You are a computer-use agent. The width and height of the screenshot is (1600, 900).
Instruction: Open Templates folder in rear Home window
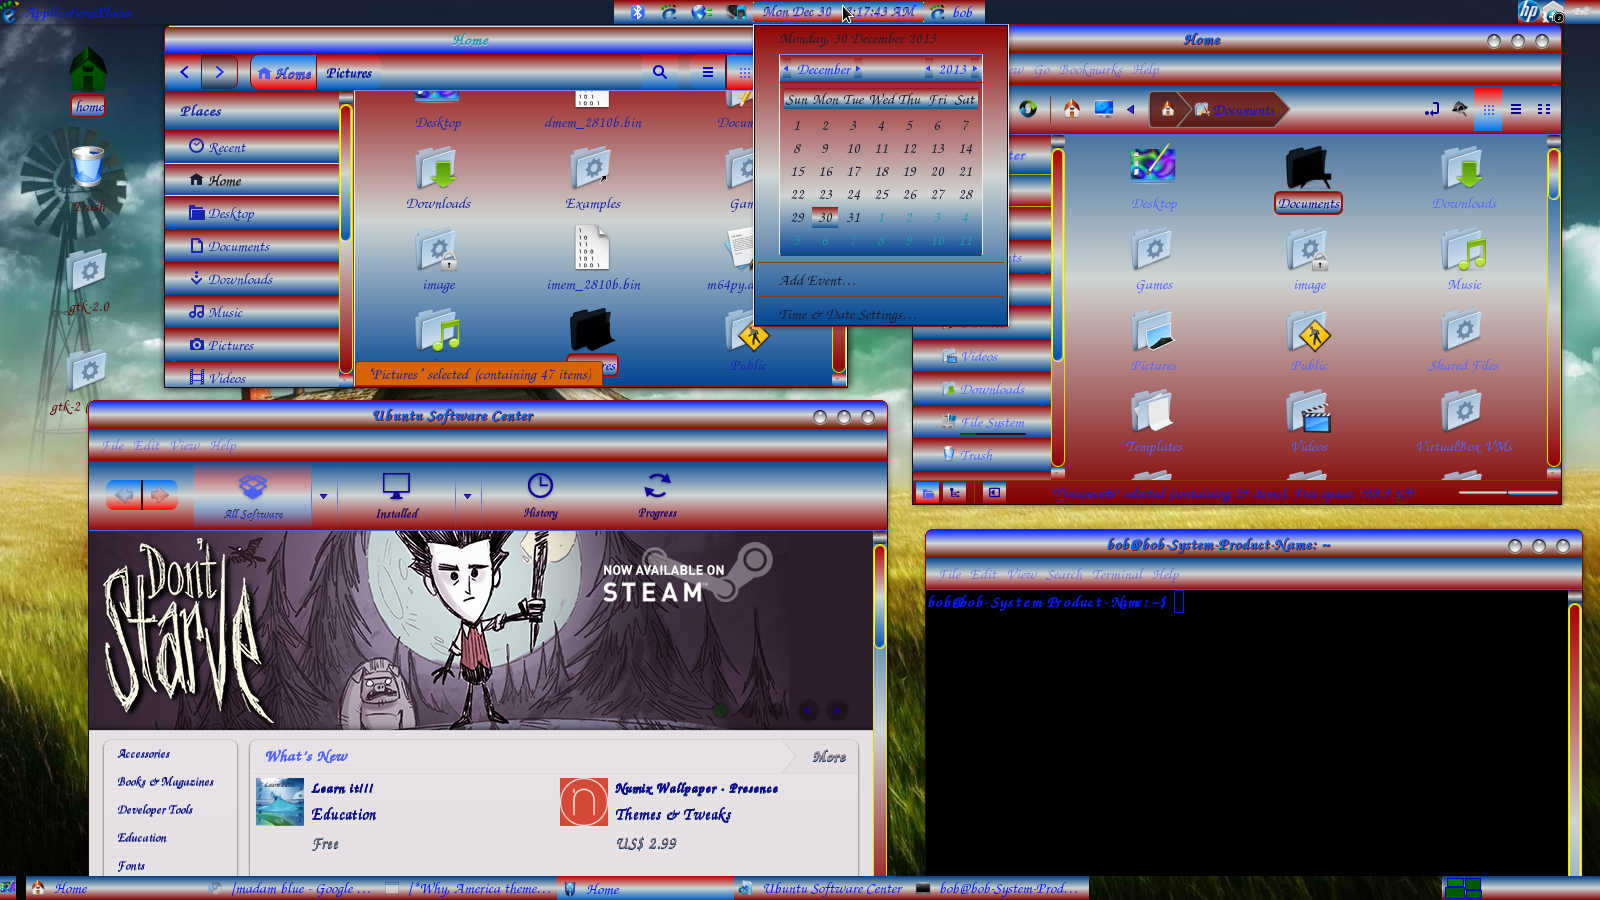point(1154,422)
